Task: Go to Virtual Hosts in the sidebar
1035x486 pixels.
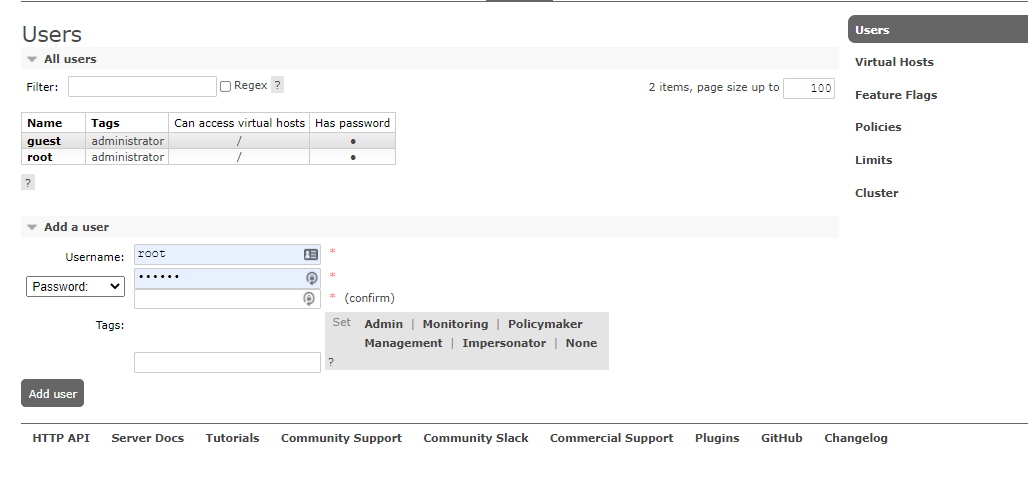Action: 894,62
